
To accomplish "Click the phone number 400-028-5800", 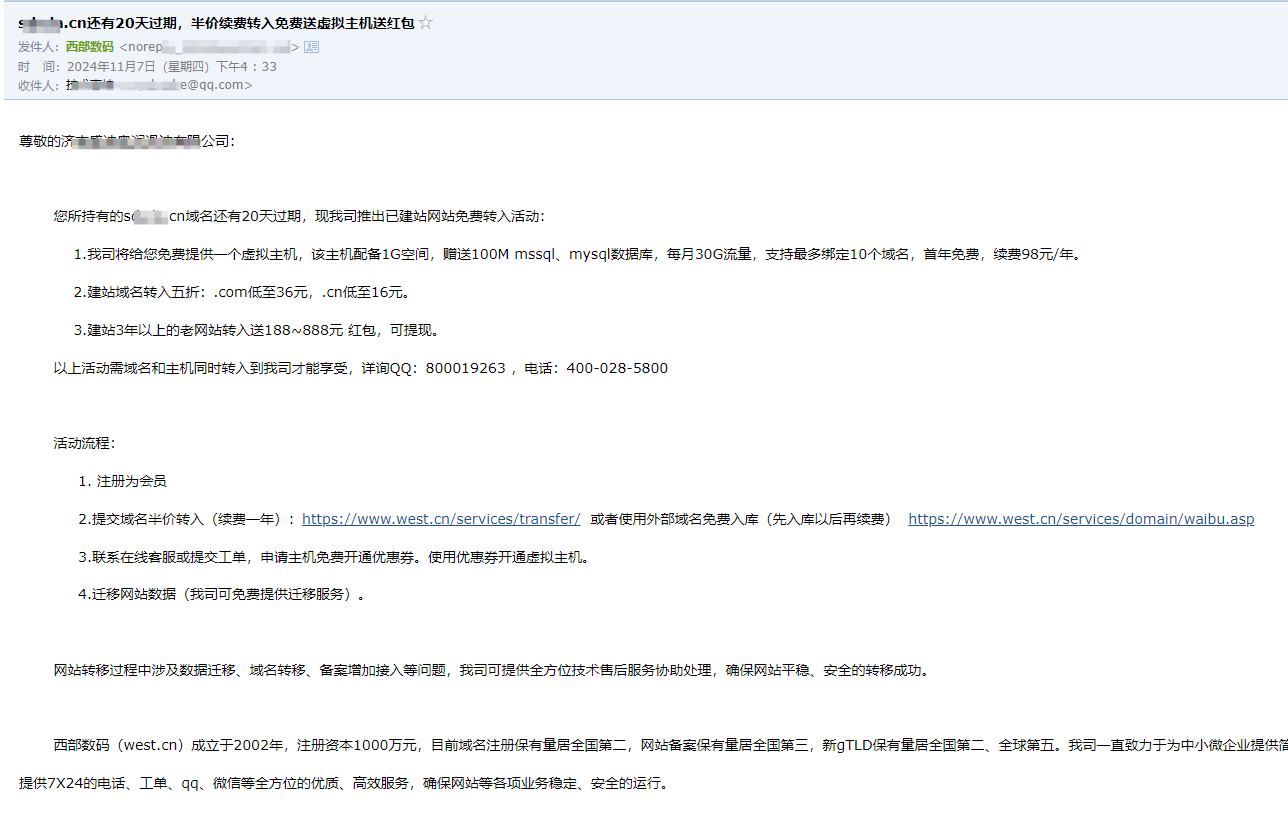I will click(617, 368).
